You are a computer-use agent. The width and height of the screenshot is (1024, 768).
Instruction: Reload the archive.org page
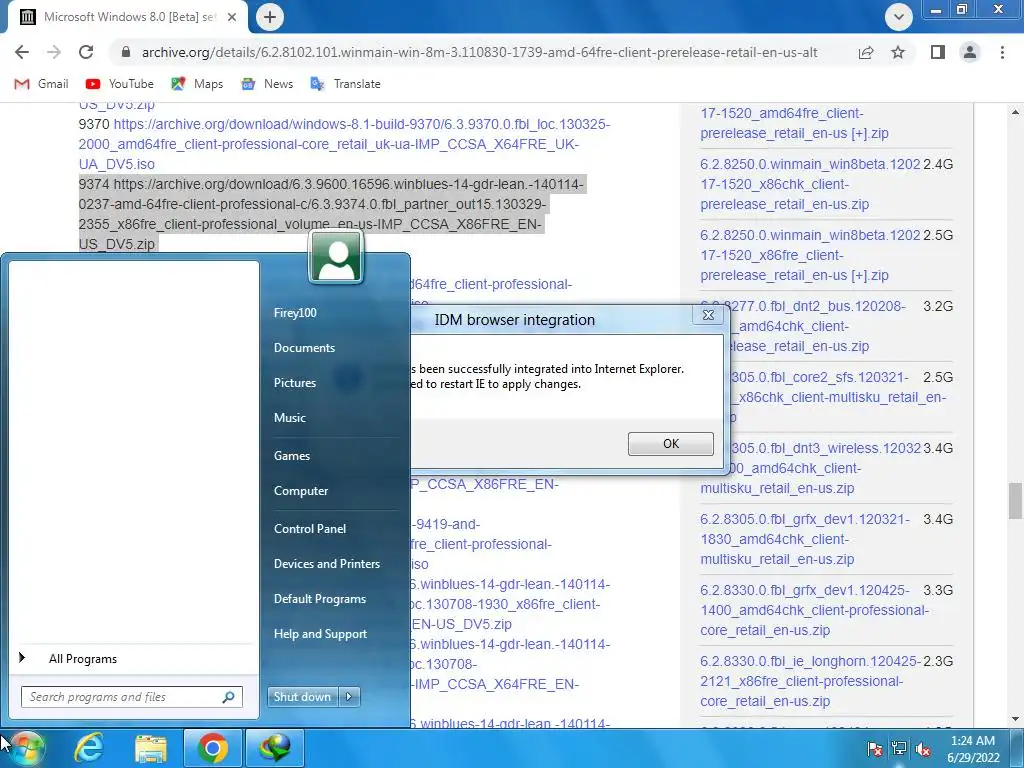point(86,52)
